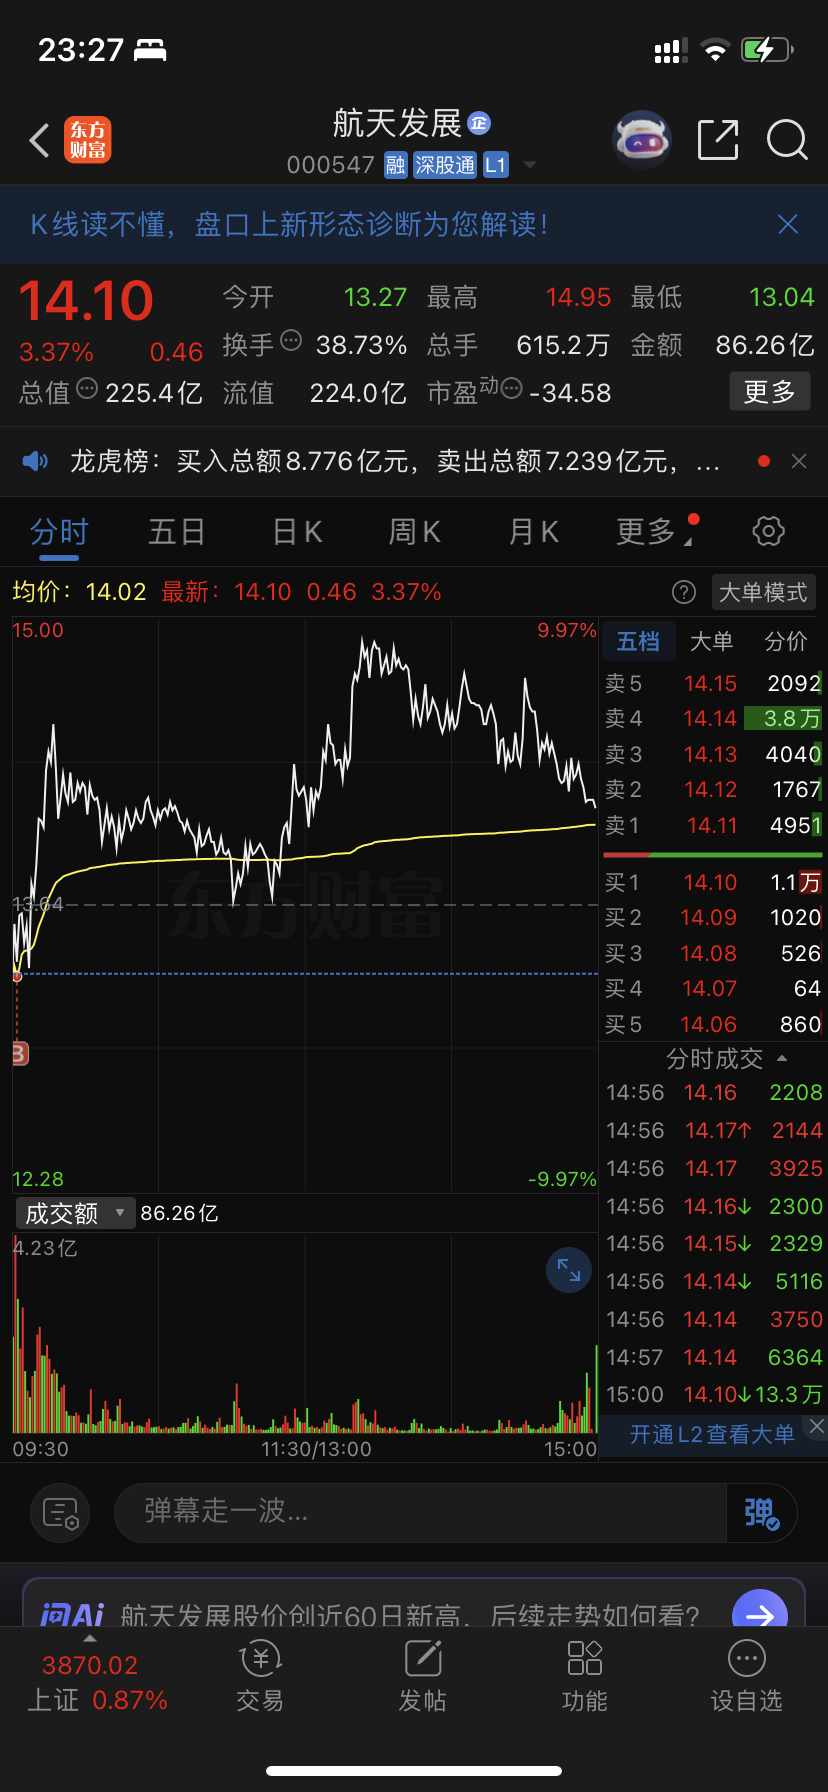828x1792 pixels.
Task: Tap the help question mark icon
Action: [x=684, y=592]
